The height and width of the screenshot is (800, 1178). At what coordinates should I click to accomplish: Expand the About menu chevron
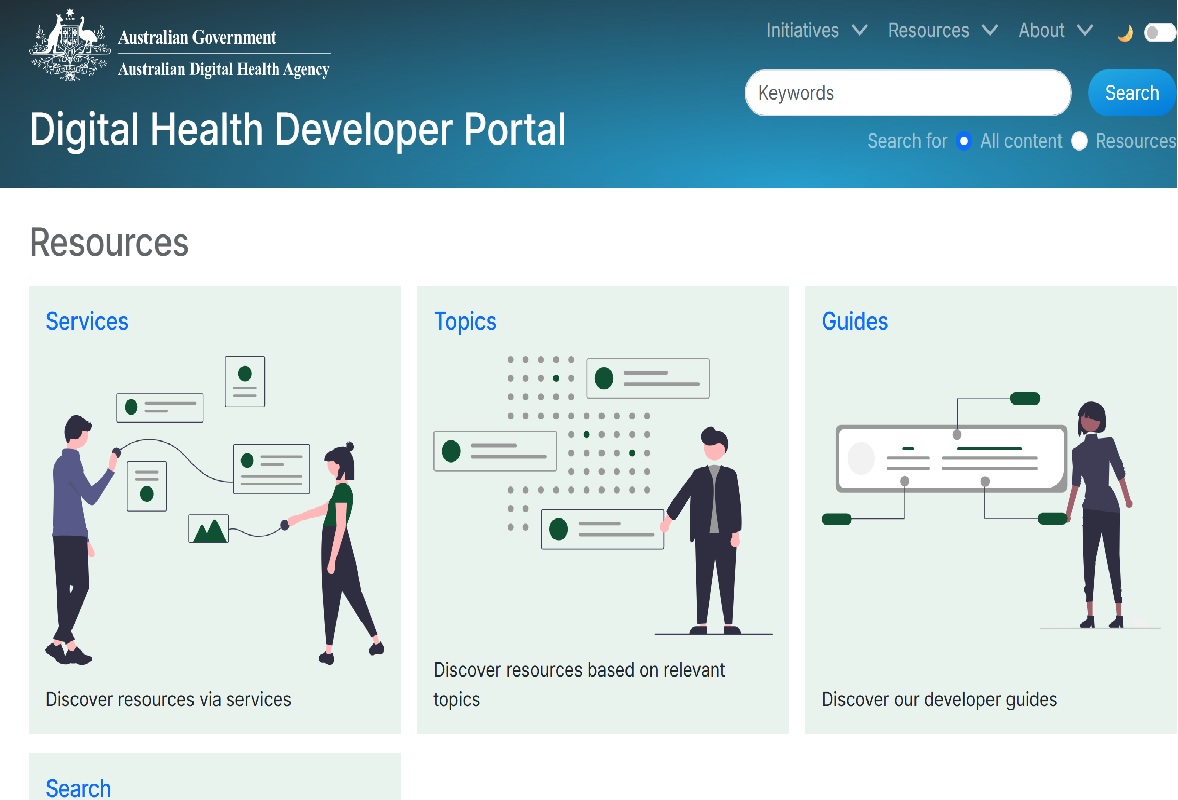1085,31
